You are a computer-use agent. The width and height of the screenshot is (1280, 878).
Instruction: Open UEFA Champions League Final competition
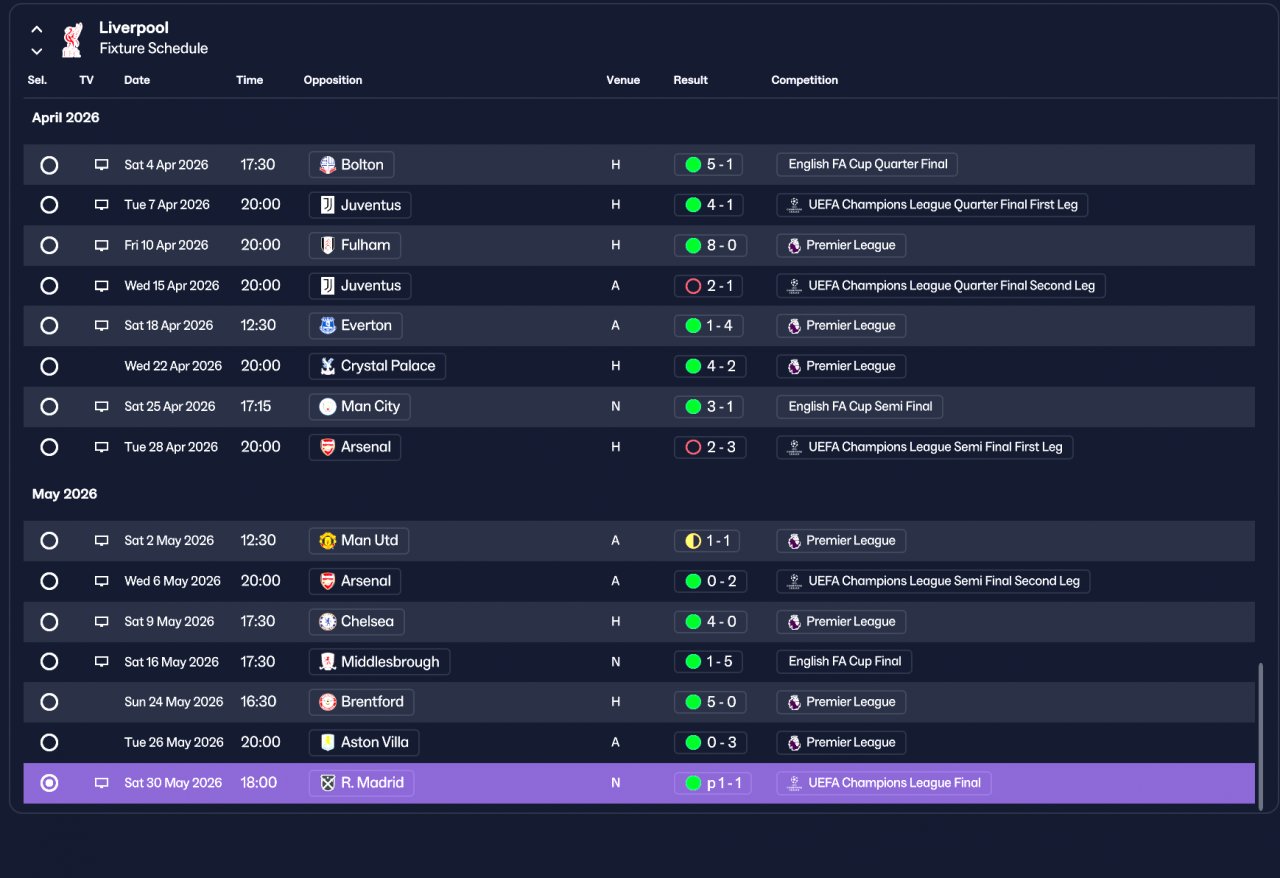coord(884,783)
